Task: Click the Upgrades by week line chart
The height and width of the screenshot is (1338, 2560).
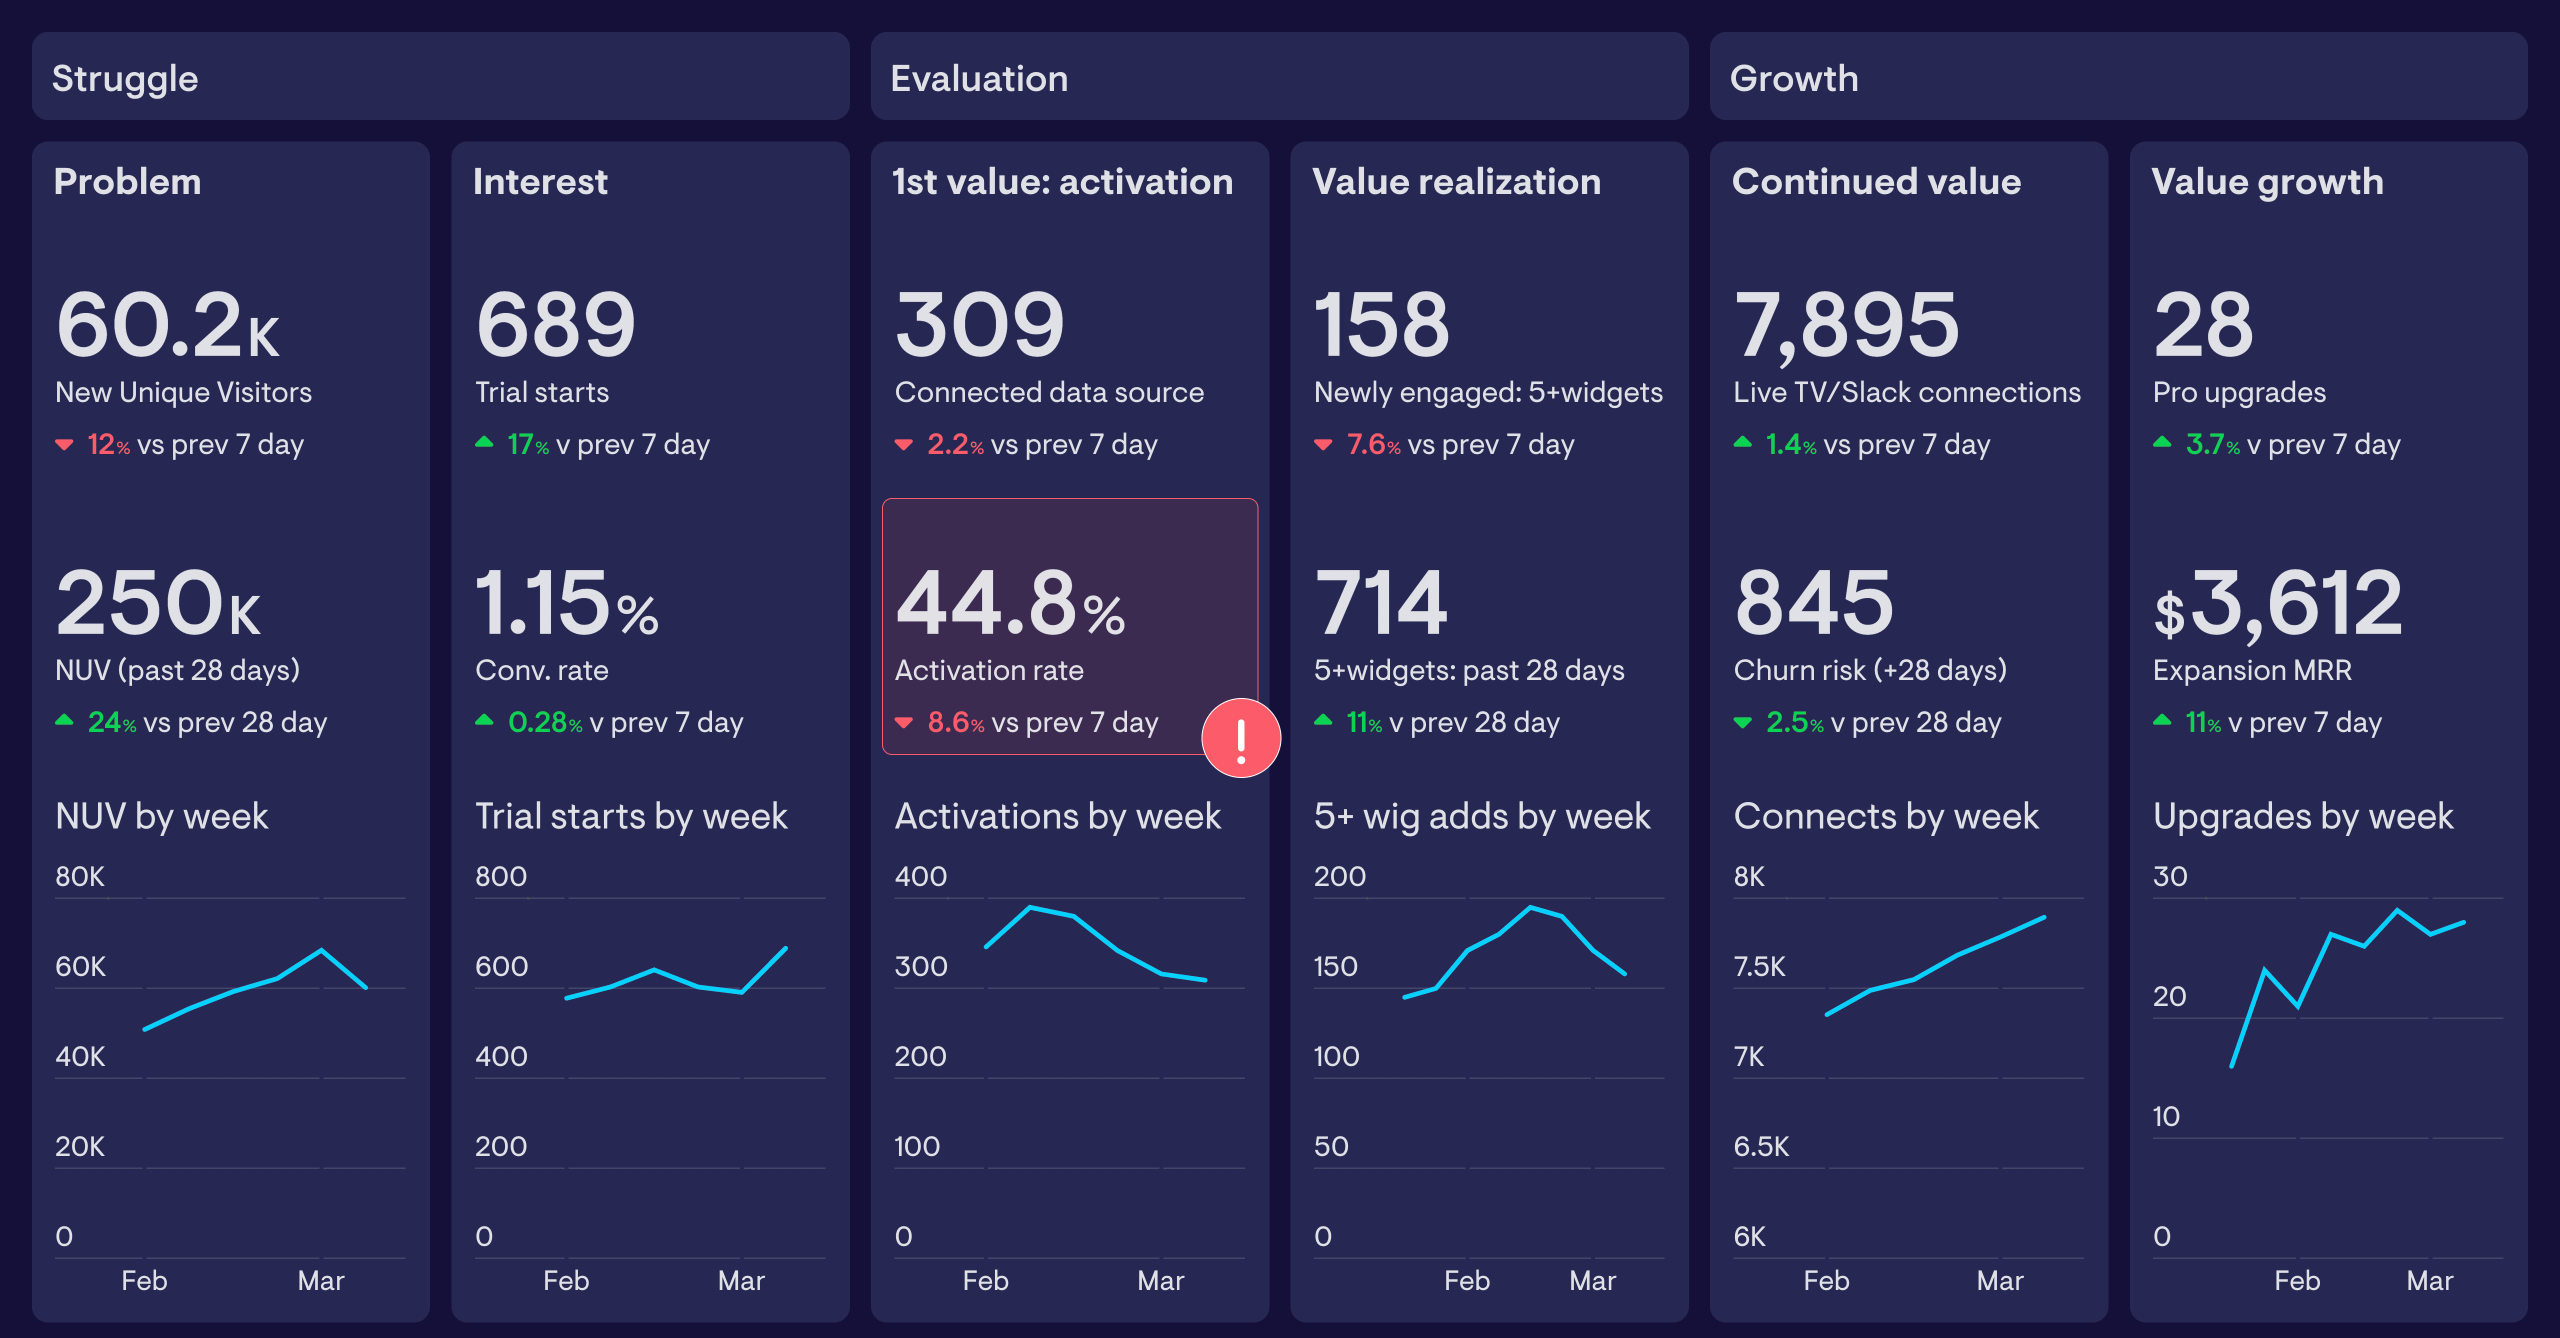Action: point(2331,934)
